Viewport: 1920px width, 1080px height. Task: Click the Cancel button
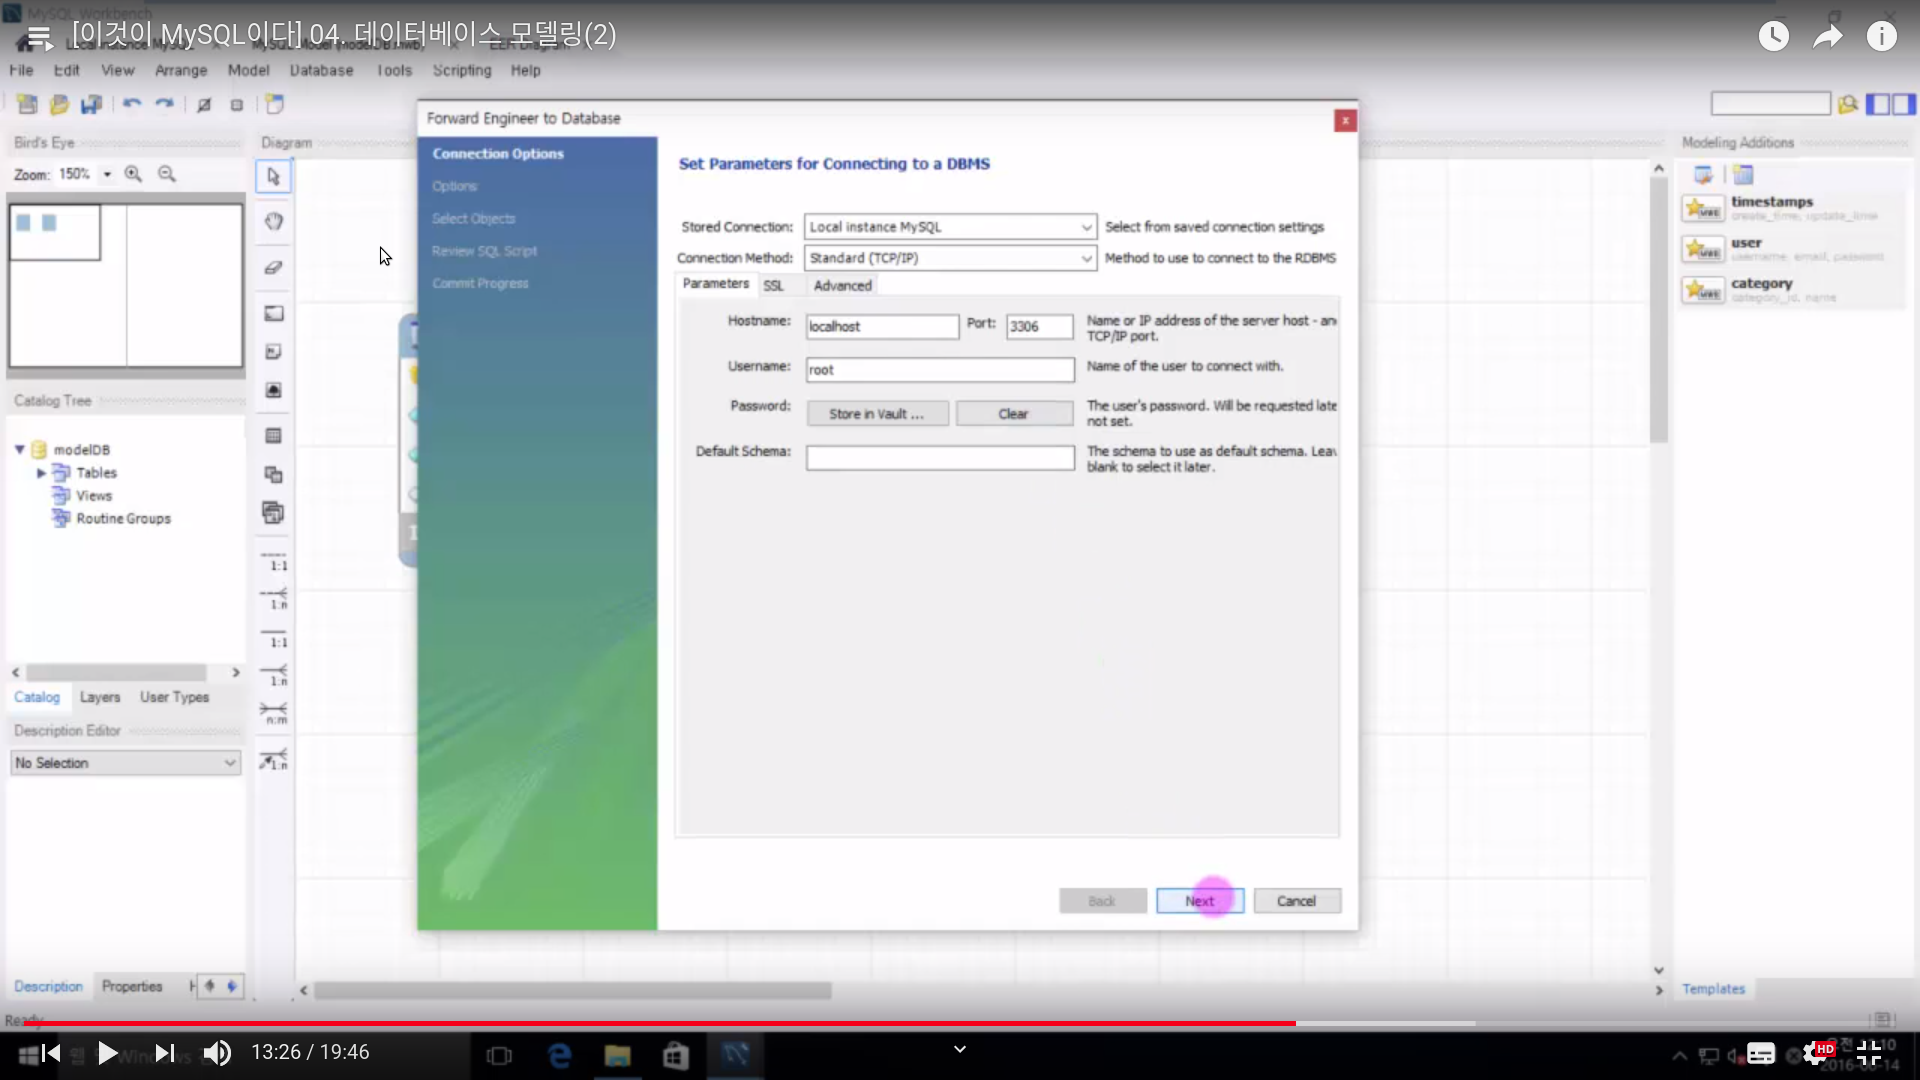pos(1297,901)
